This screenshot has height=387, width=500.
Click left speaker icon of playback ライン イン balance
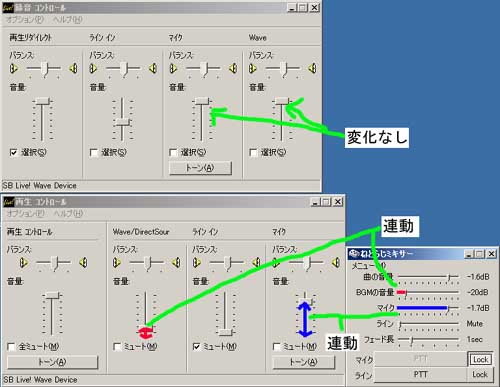[196, 263]
